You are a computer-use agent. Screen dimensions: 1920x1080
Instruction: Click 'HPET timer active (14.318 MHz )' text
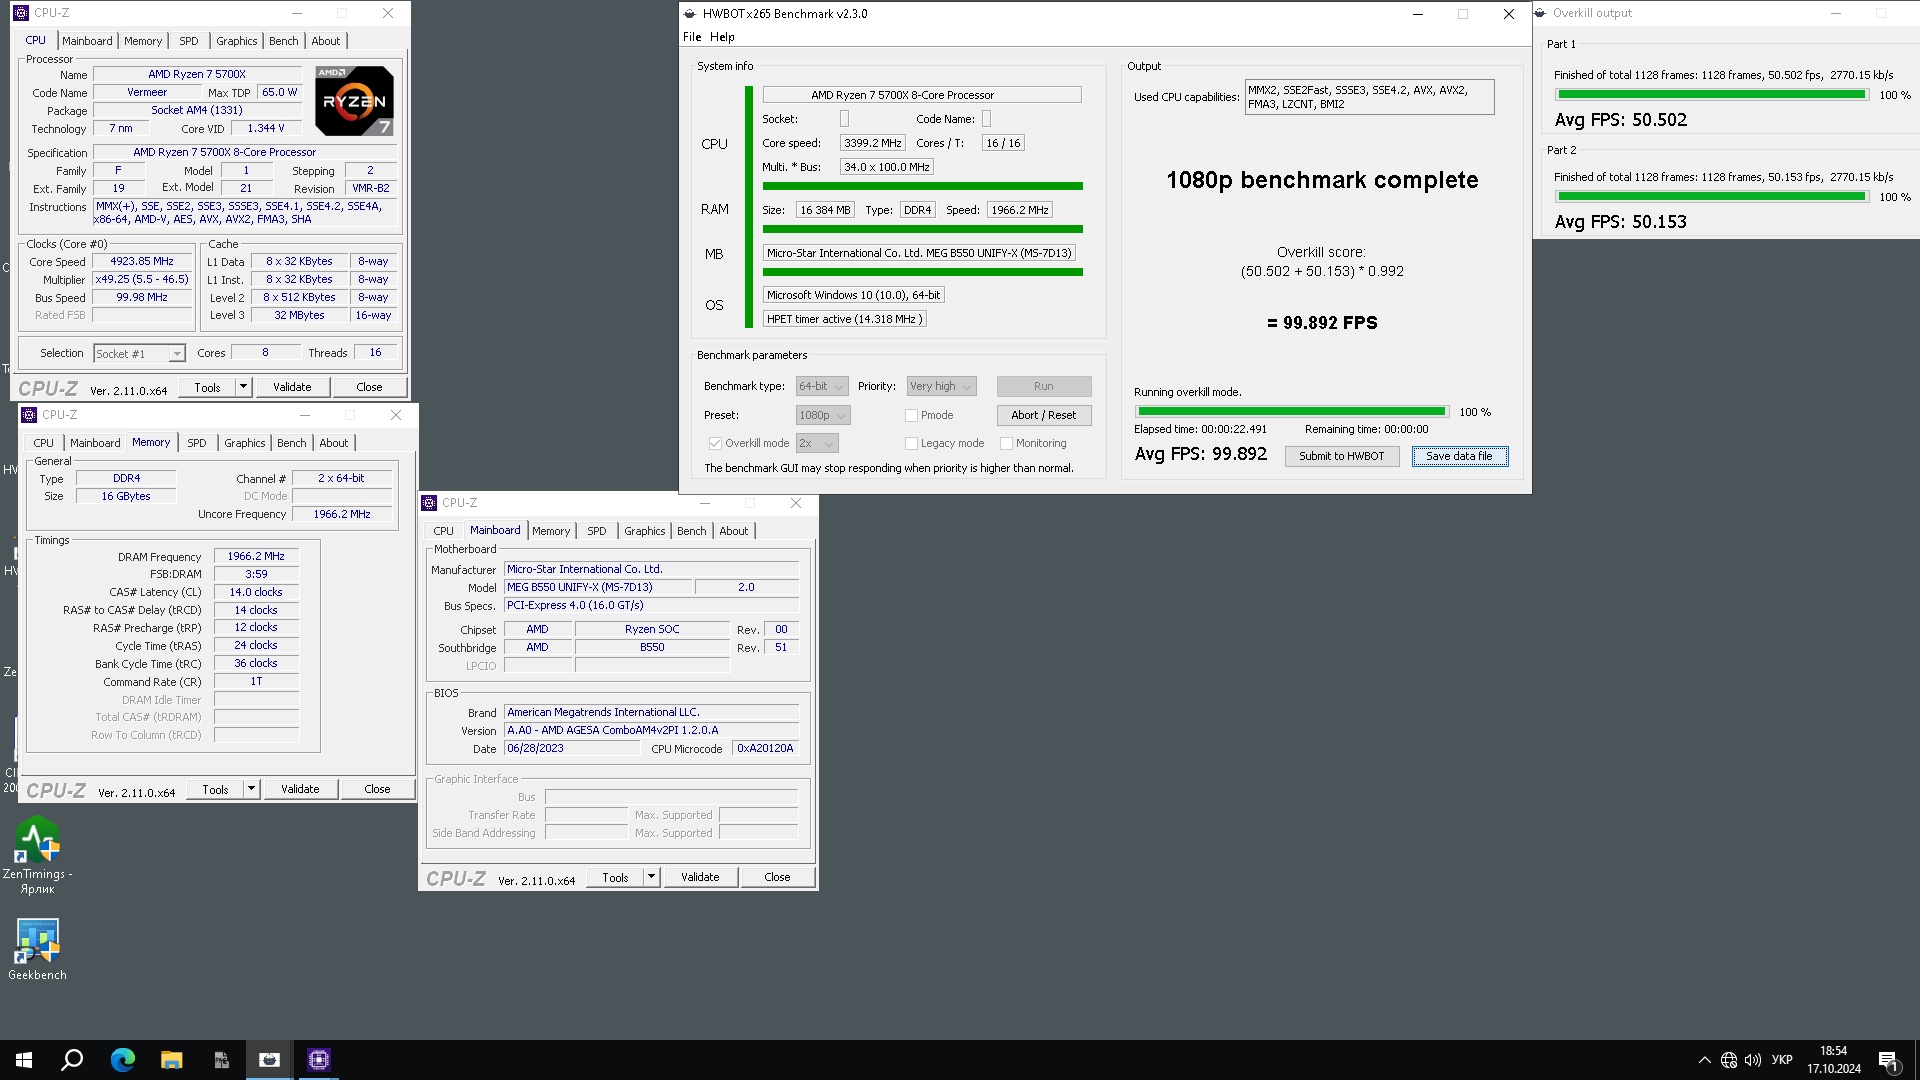tap(844, 319)
